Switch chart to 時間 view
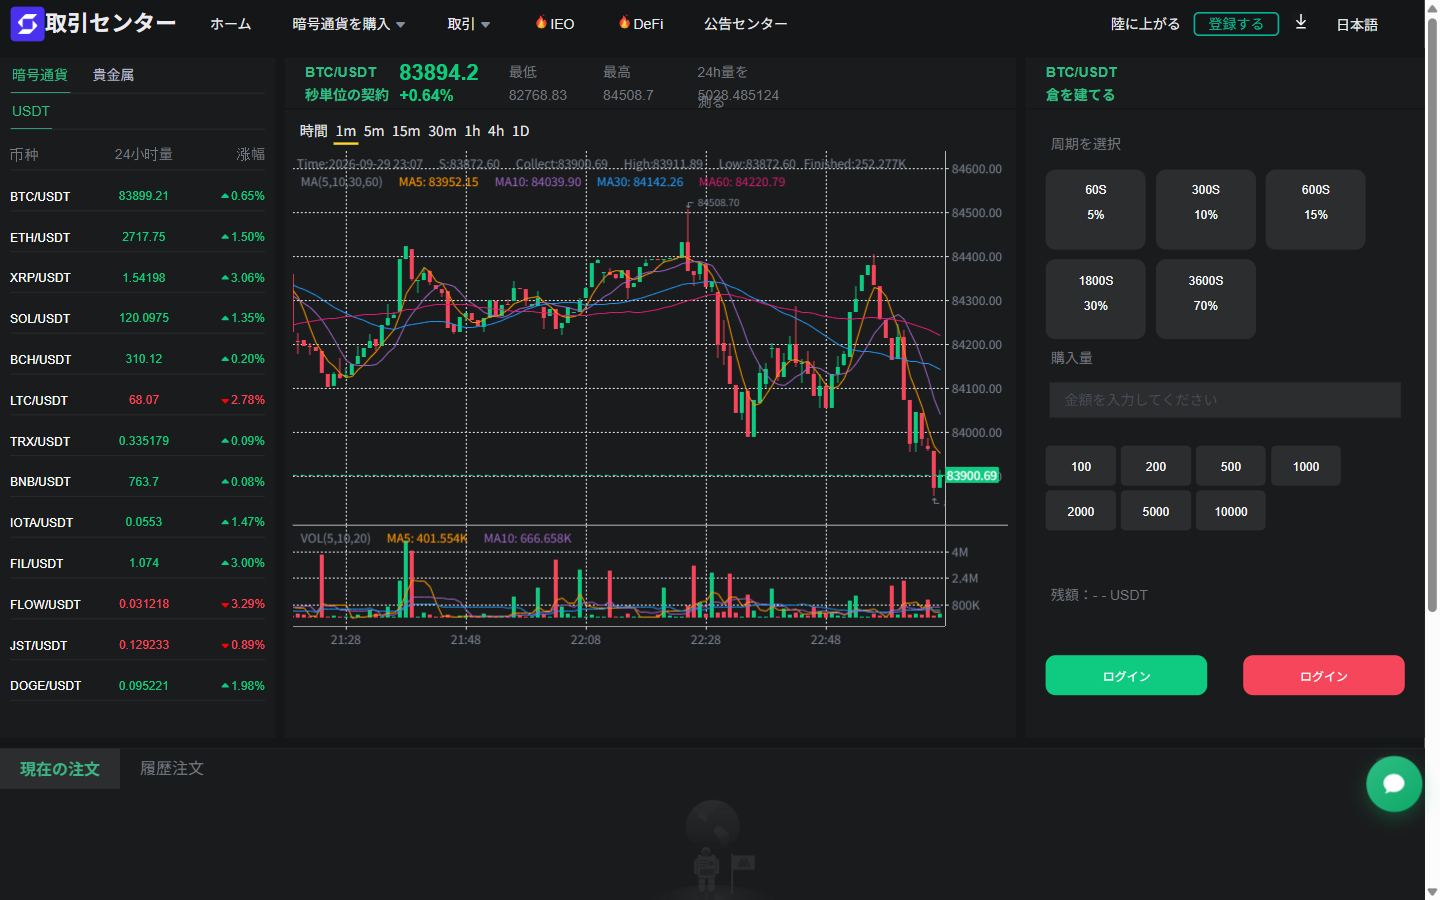This screenshot has height=900, width=1440. coord(313,131)
